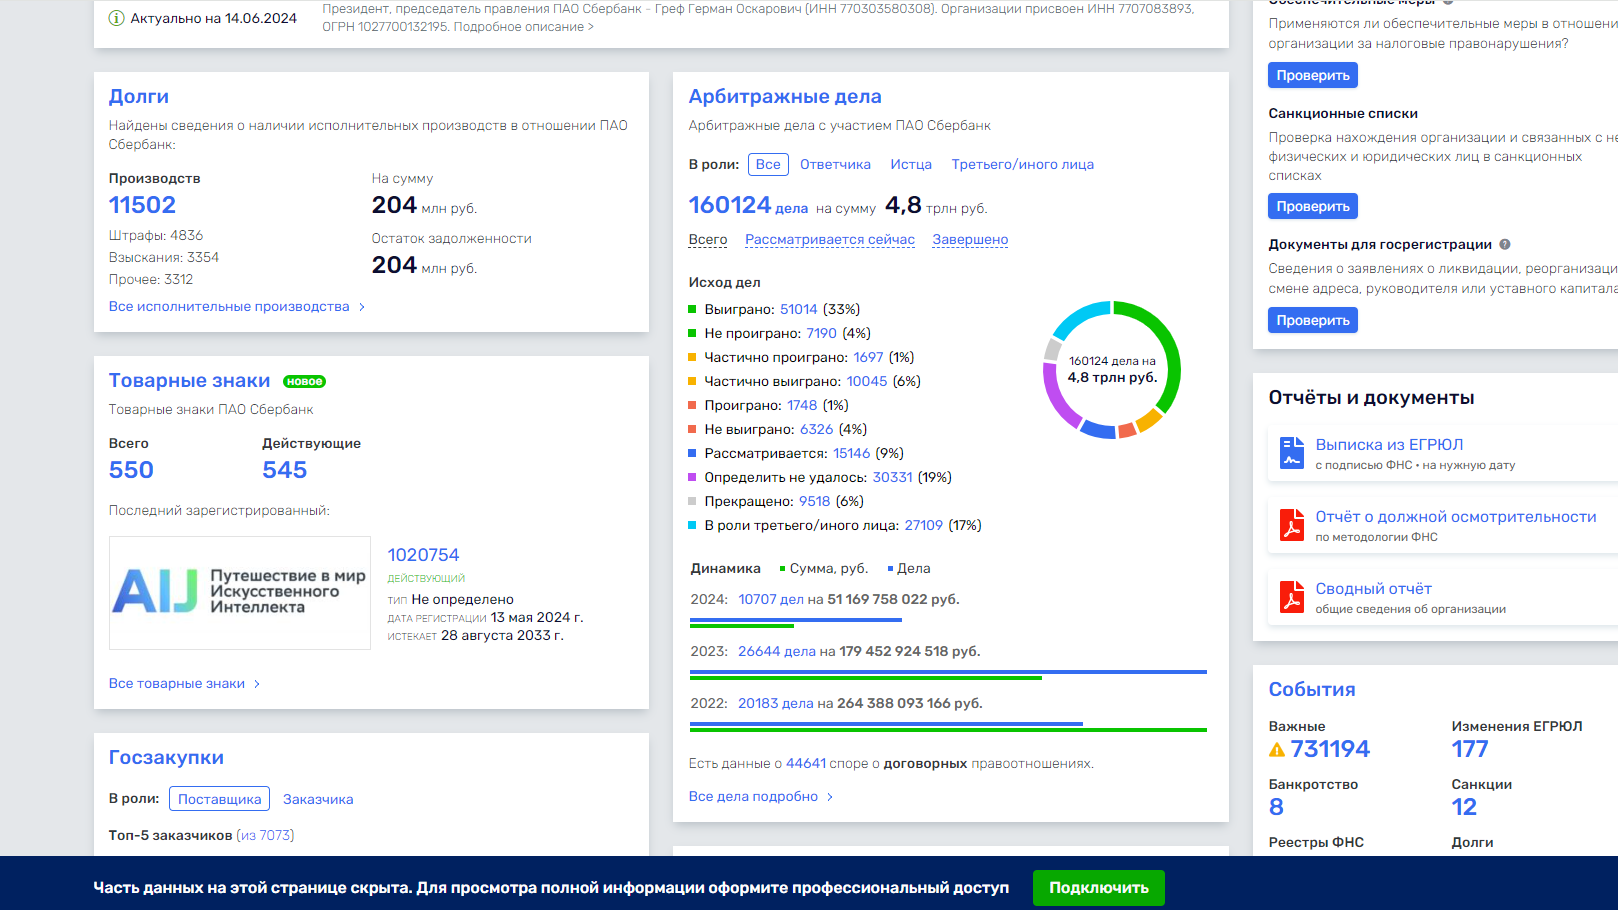Open the active trademarks count 545
The height and width of the screenshot is (910, 1618).
pyautogui.click(x=285, y=470)
